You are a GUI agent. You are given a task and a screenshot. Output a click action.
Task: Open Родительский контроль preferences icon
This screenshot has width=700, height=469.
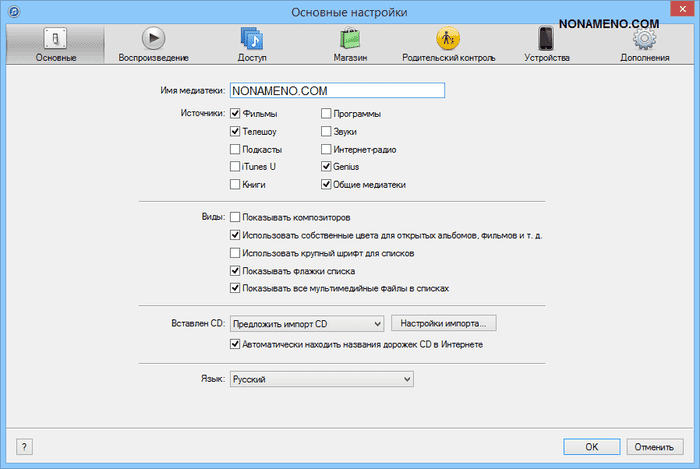[448, 39]
